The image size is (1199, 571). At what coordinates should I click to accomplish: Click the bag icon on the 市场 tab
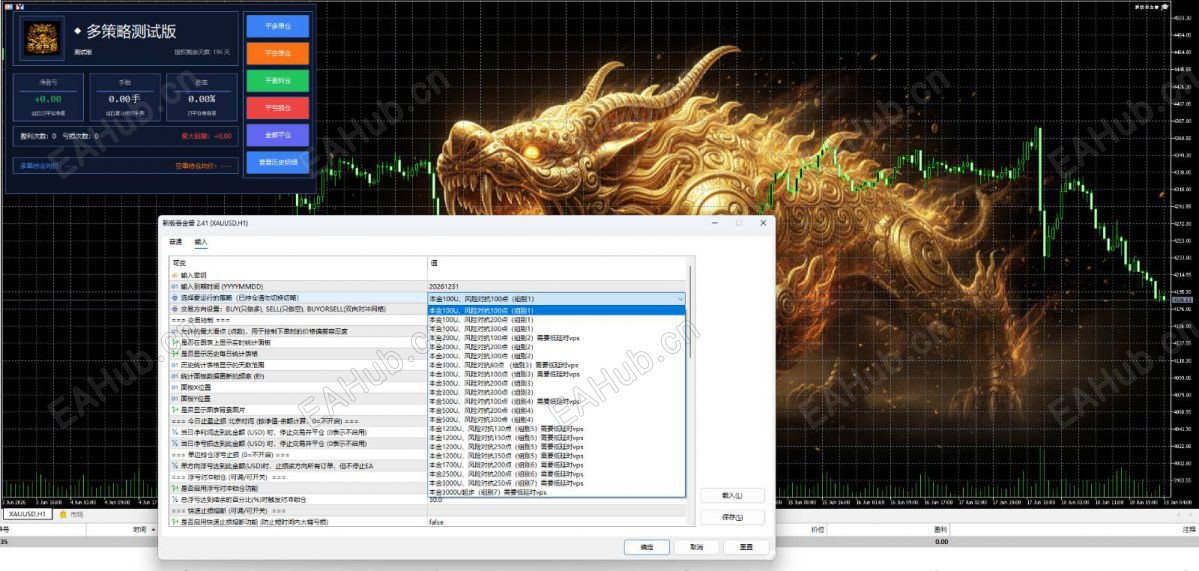coord(63,515)
